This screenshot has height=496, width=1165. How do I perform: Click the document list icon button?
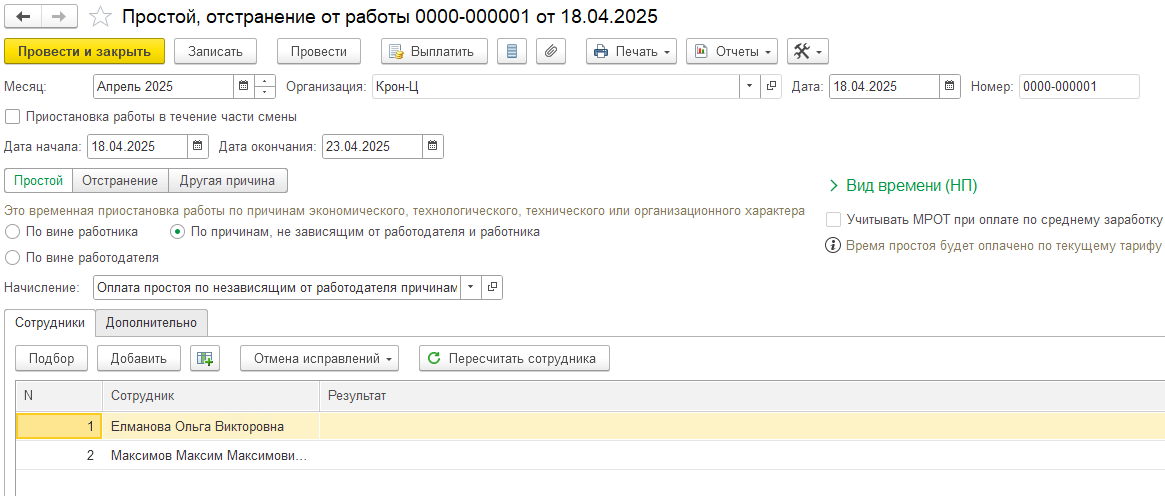click(512, 51)
